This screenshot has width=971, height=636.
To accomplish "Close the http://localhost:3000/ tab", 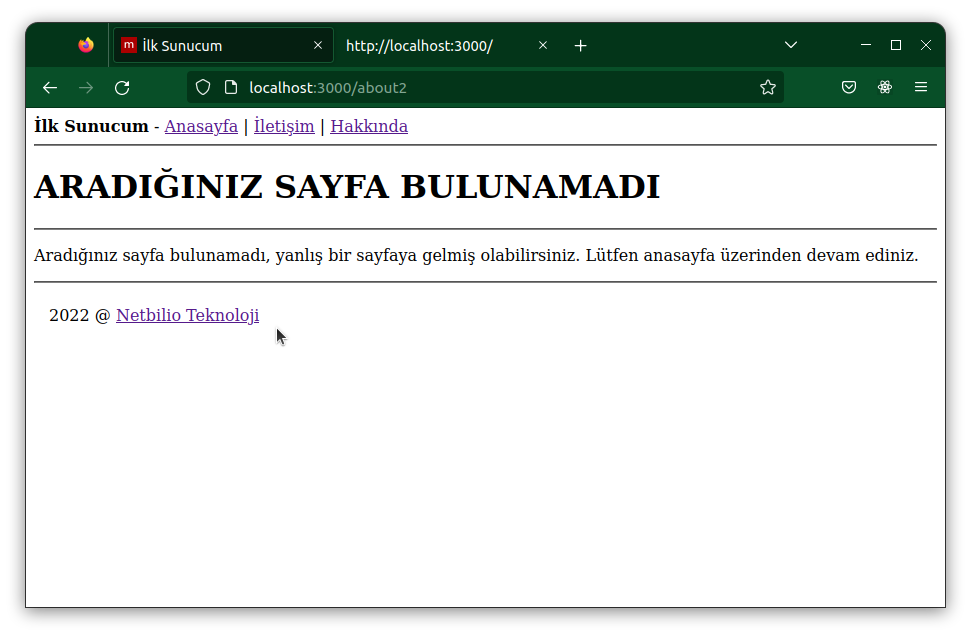I will pyautogui.click(x=542, y=45).
